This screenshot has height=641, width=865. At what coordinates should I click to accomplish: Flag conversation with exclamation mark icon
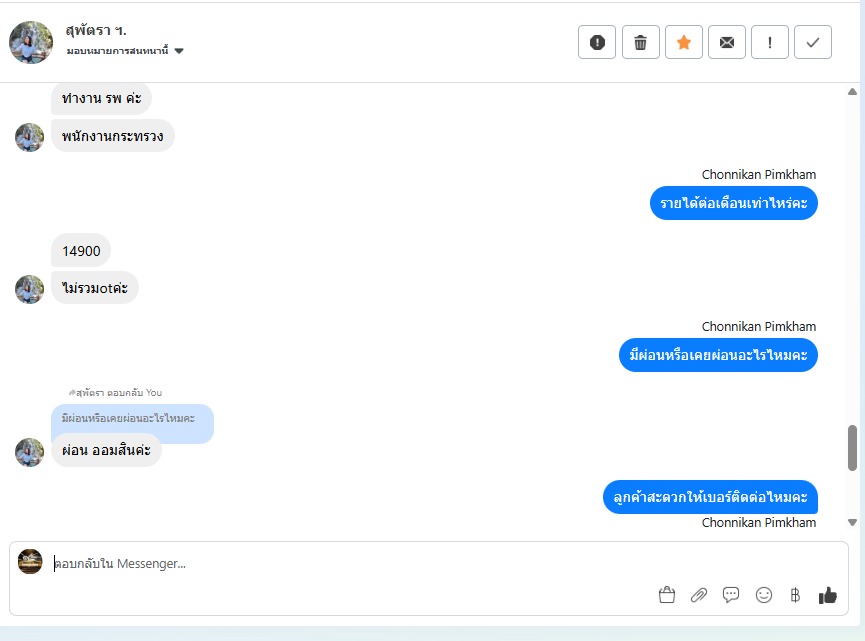click(x=770, y=42)
